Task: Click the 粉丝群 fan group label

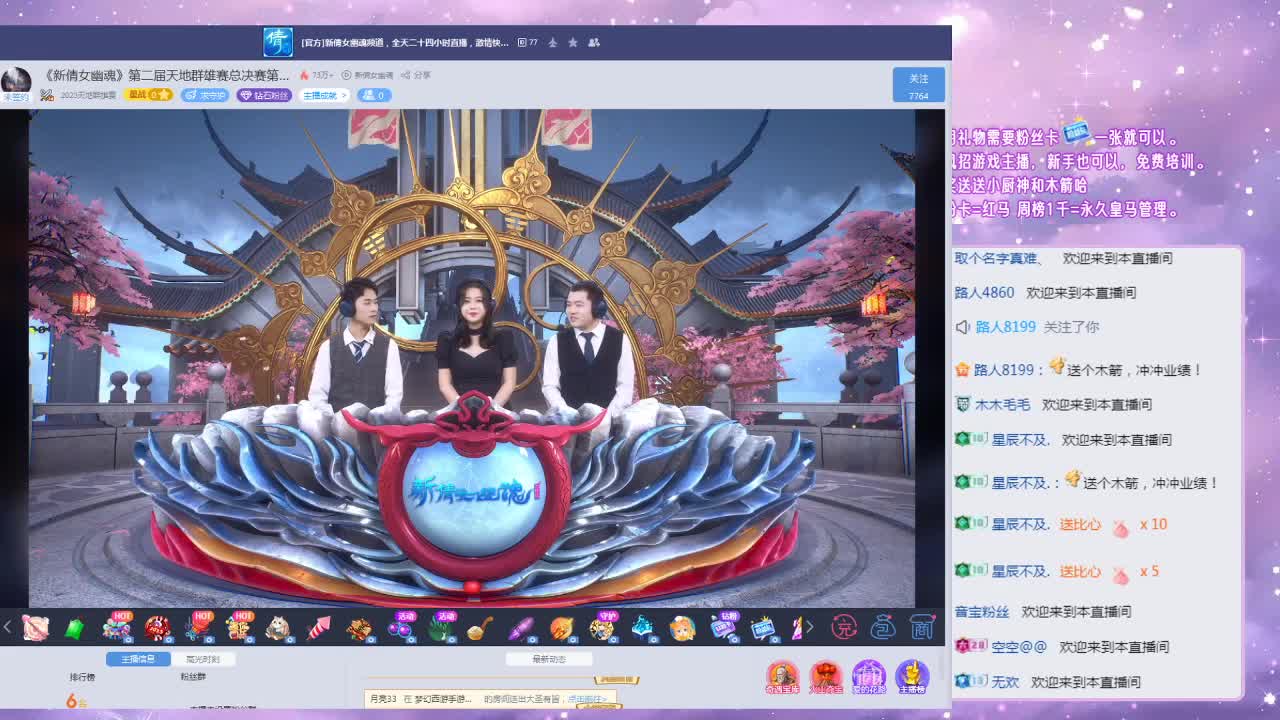Action: [x=193, y=677]
